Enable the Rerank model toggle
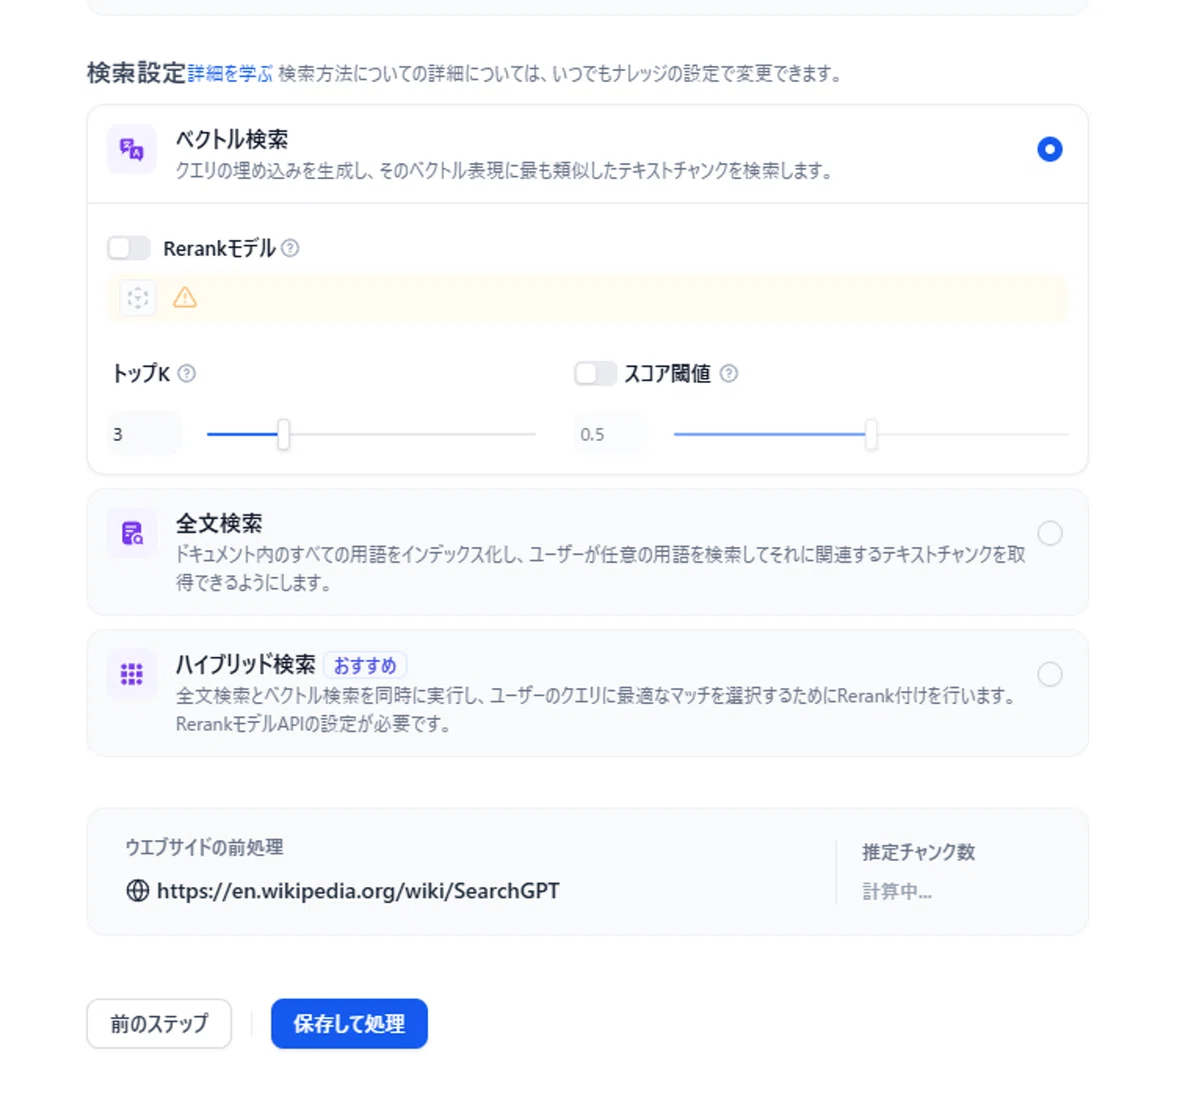Screen dimensions: 1200x1108 pos(129,248)
